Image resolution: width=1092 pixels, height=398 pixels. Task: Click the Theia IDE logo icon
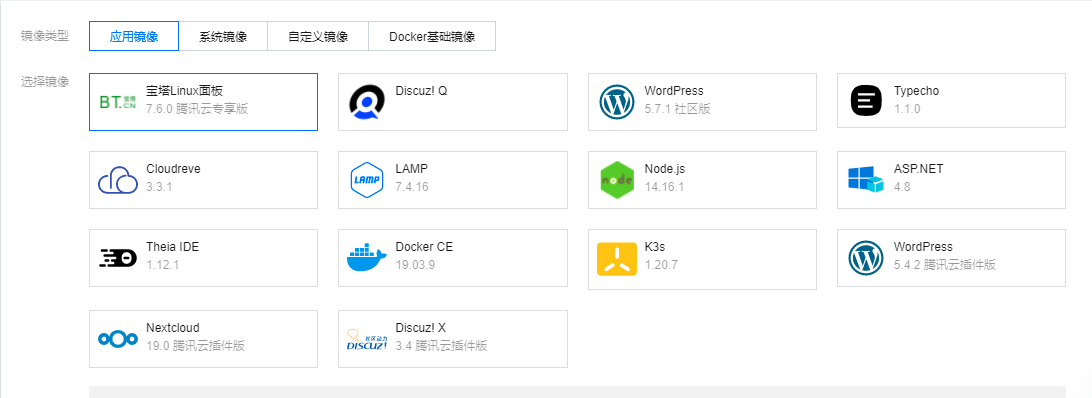point(118,258)
